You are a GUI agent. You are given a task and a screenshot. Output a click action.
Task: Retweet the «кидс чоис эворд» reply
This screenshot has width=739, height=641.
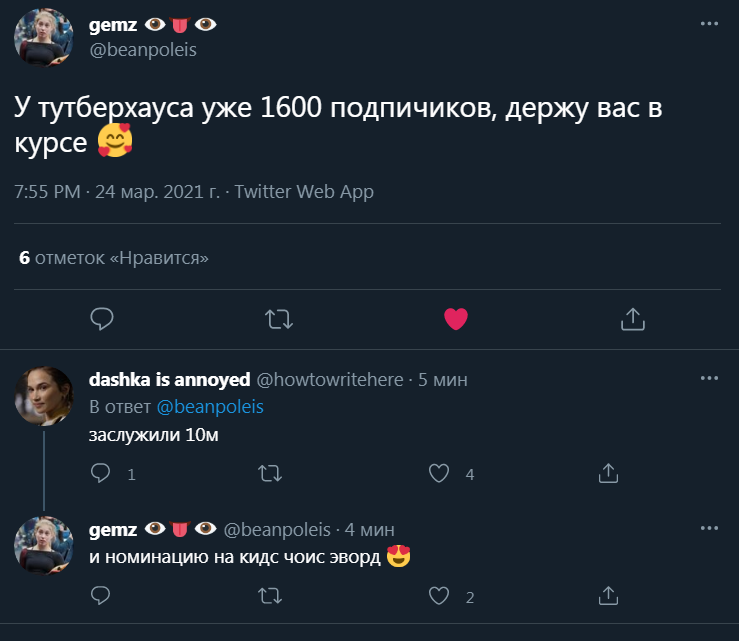pyautogui.click(x=270, y=596)
